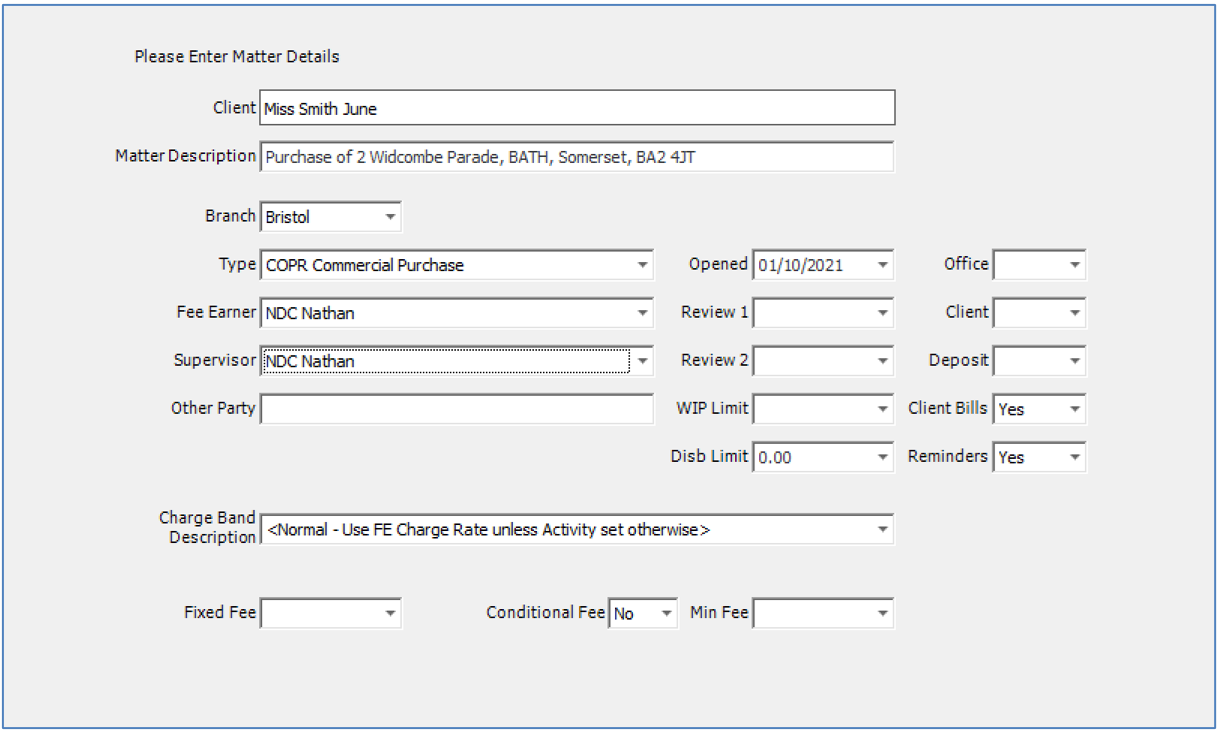Expand the WIP Limit dropdown
Image resolution: width=1217 pixels, height=730 pixels.
tap(882, 409)
